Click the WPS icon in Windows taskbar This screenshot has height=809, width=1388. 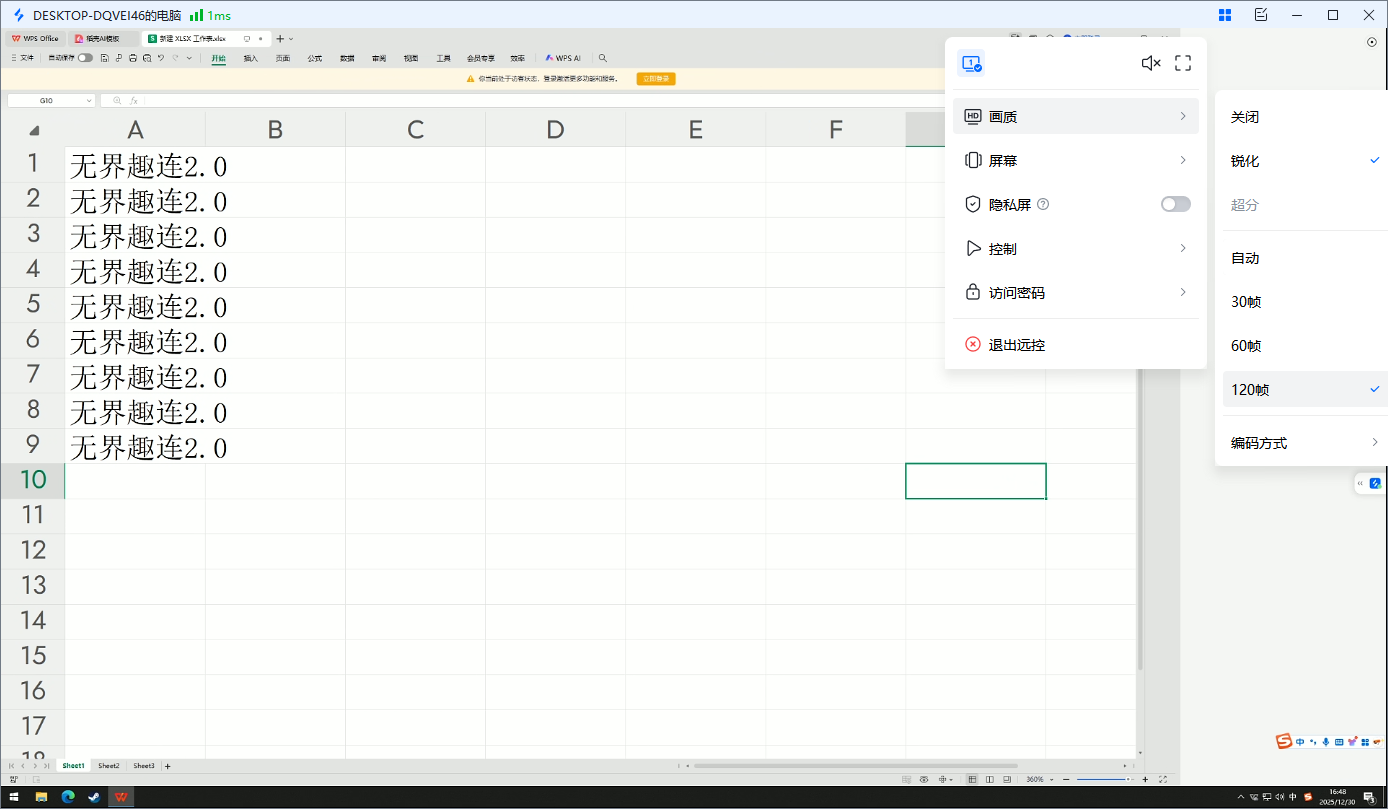[121, 797]
